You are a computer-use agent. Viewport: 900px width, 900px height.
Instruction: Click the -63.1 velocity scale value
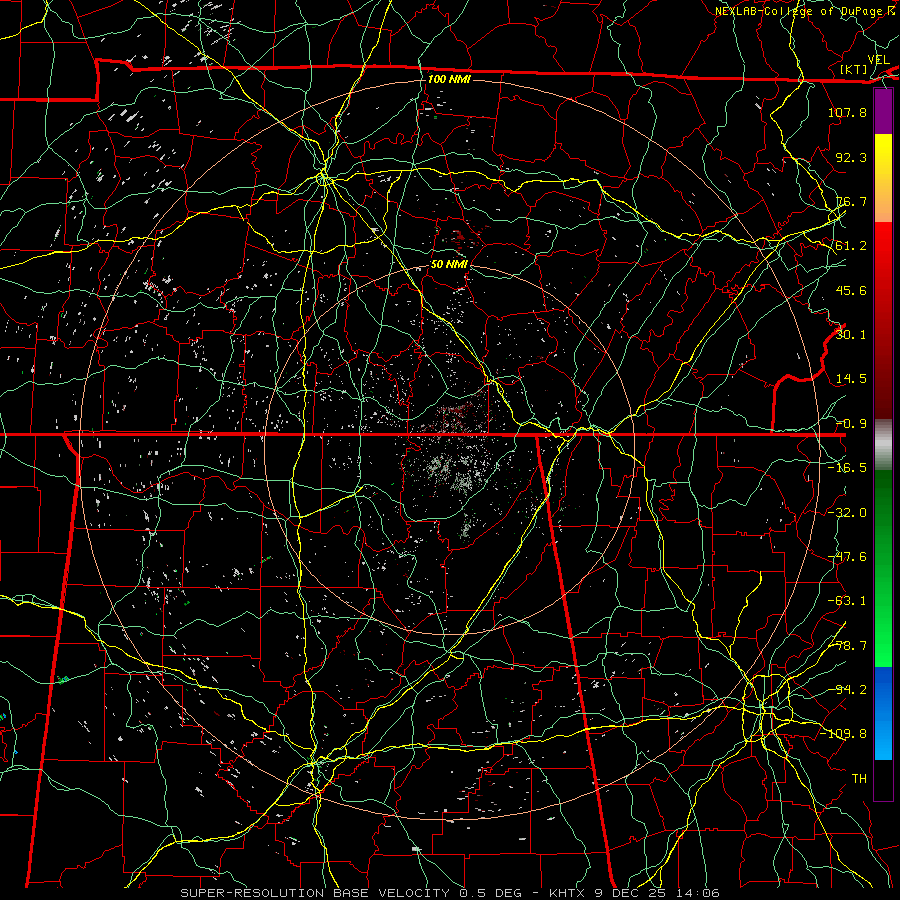point(847,601)
